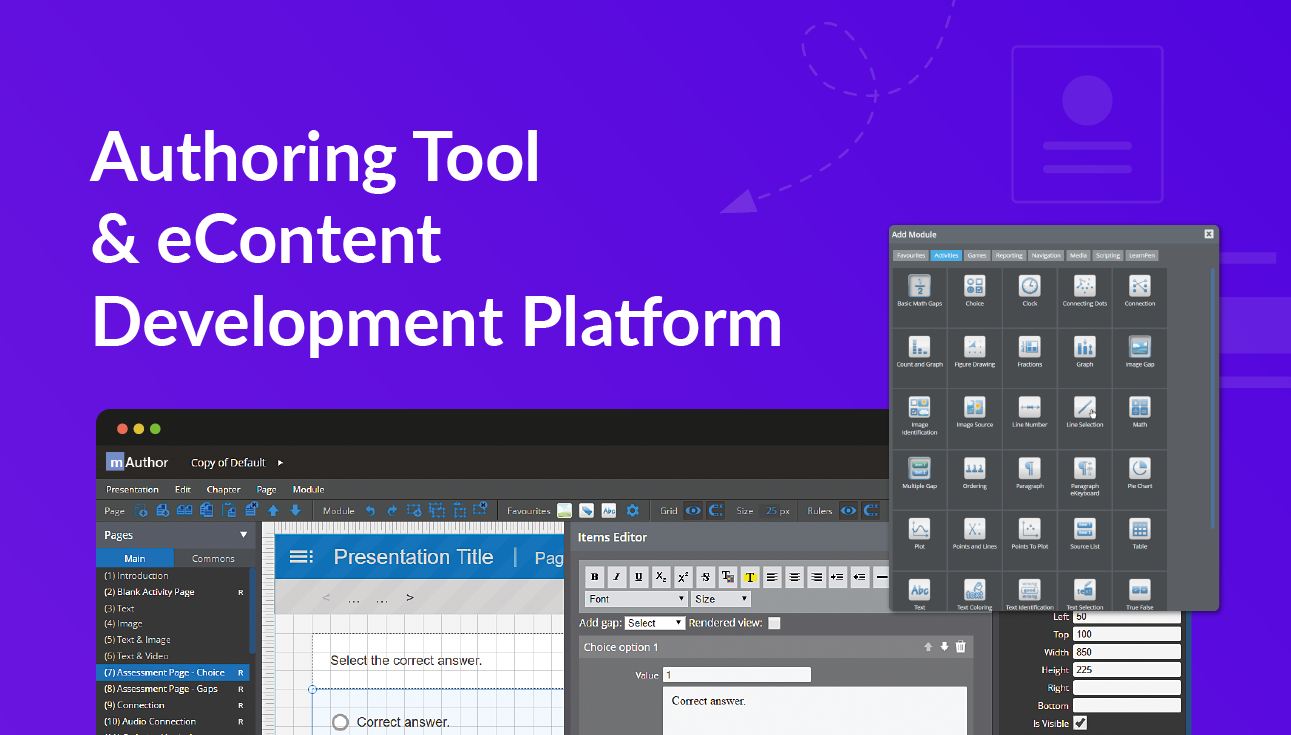Open Favourites settings gear
This screenshot has height=735, width=1291.
632,510
